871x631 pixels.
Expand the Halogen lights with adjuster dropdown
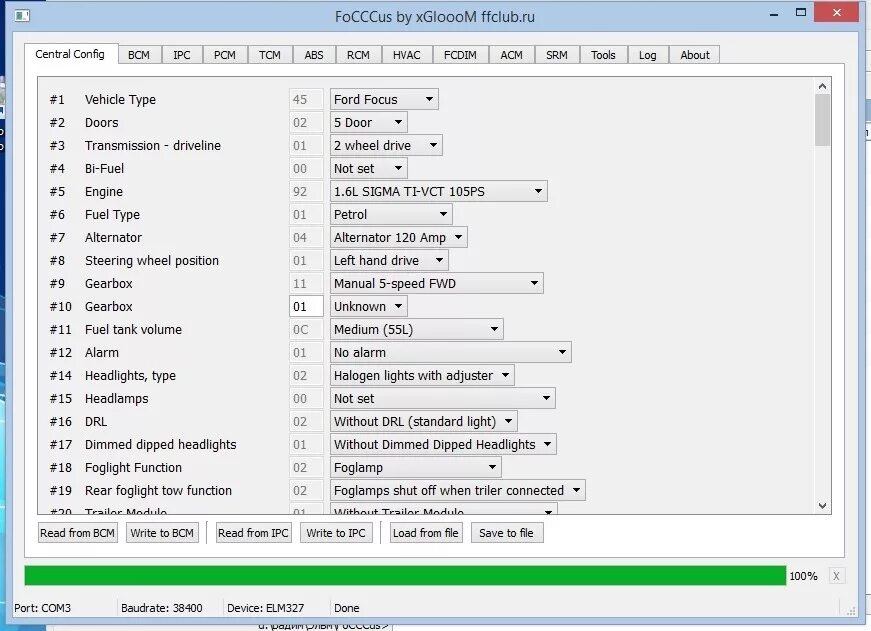[422, 375]
